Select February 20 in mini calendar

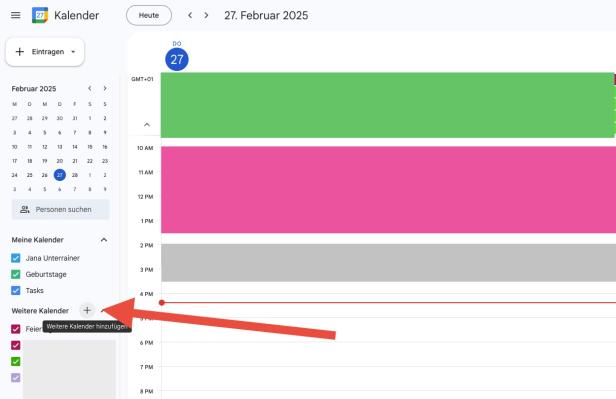click(60, 161)
